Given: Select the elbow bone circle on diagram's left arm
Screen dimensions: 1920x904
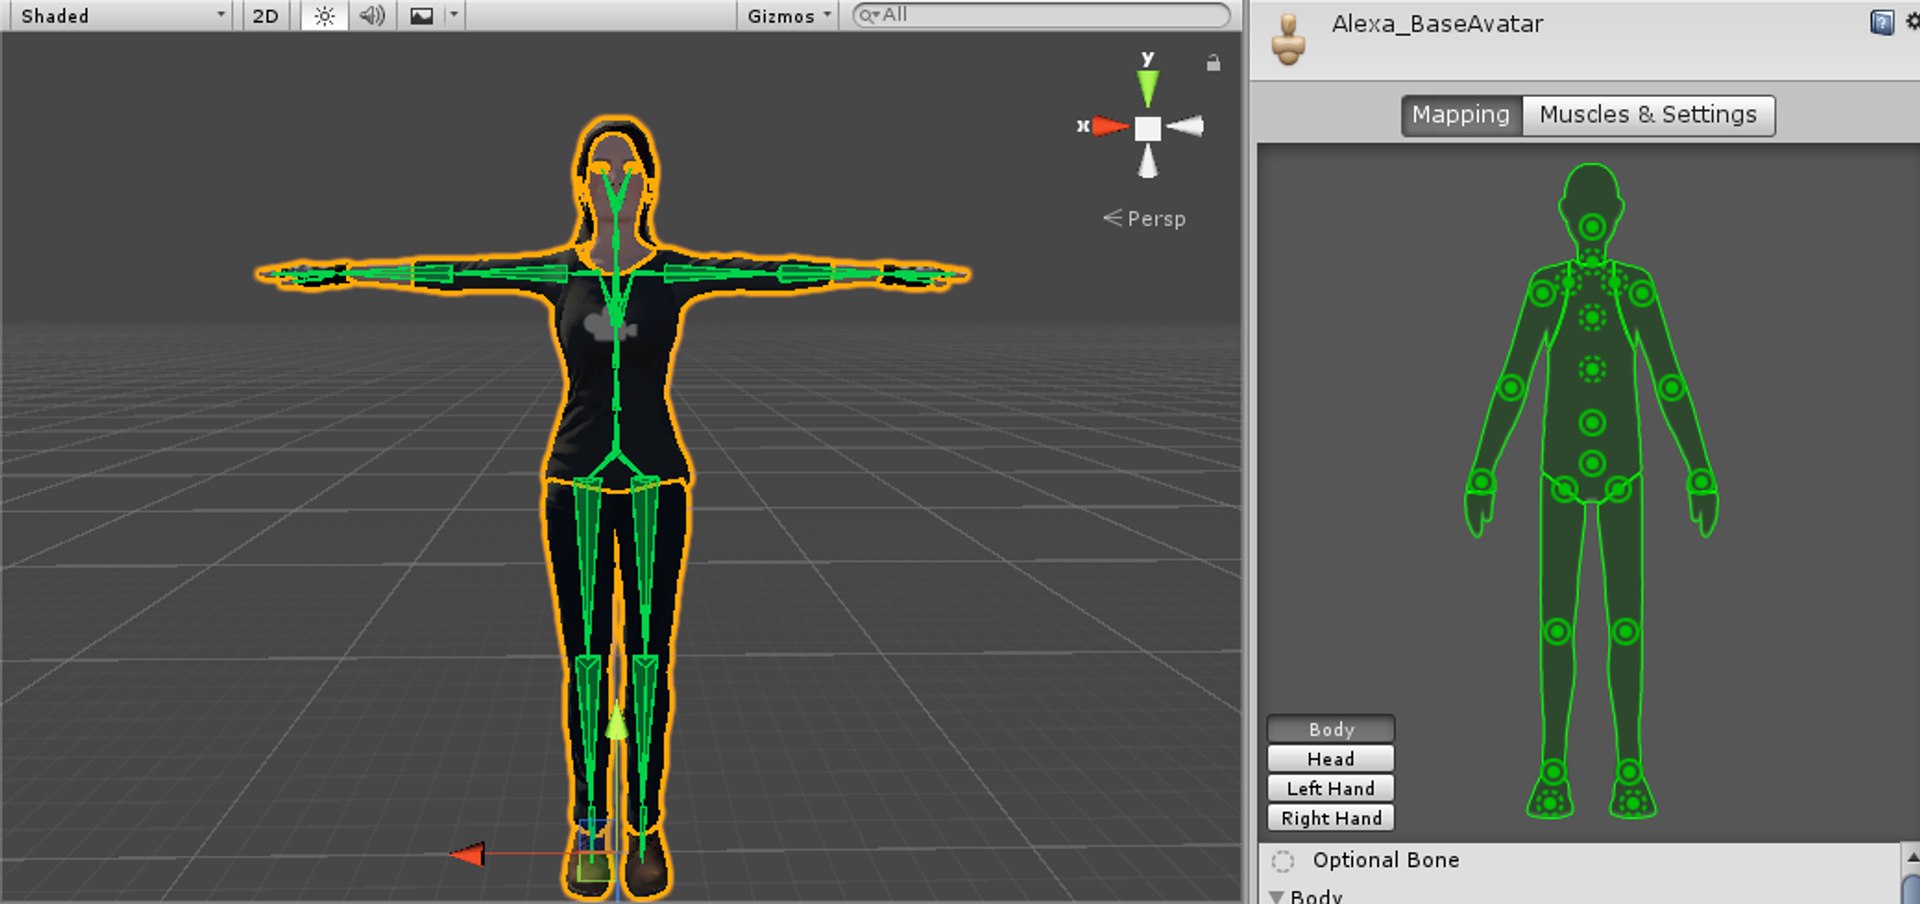Looking at the screenshot, I should pyautogui.click(x=1511, y=387).
